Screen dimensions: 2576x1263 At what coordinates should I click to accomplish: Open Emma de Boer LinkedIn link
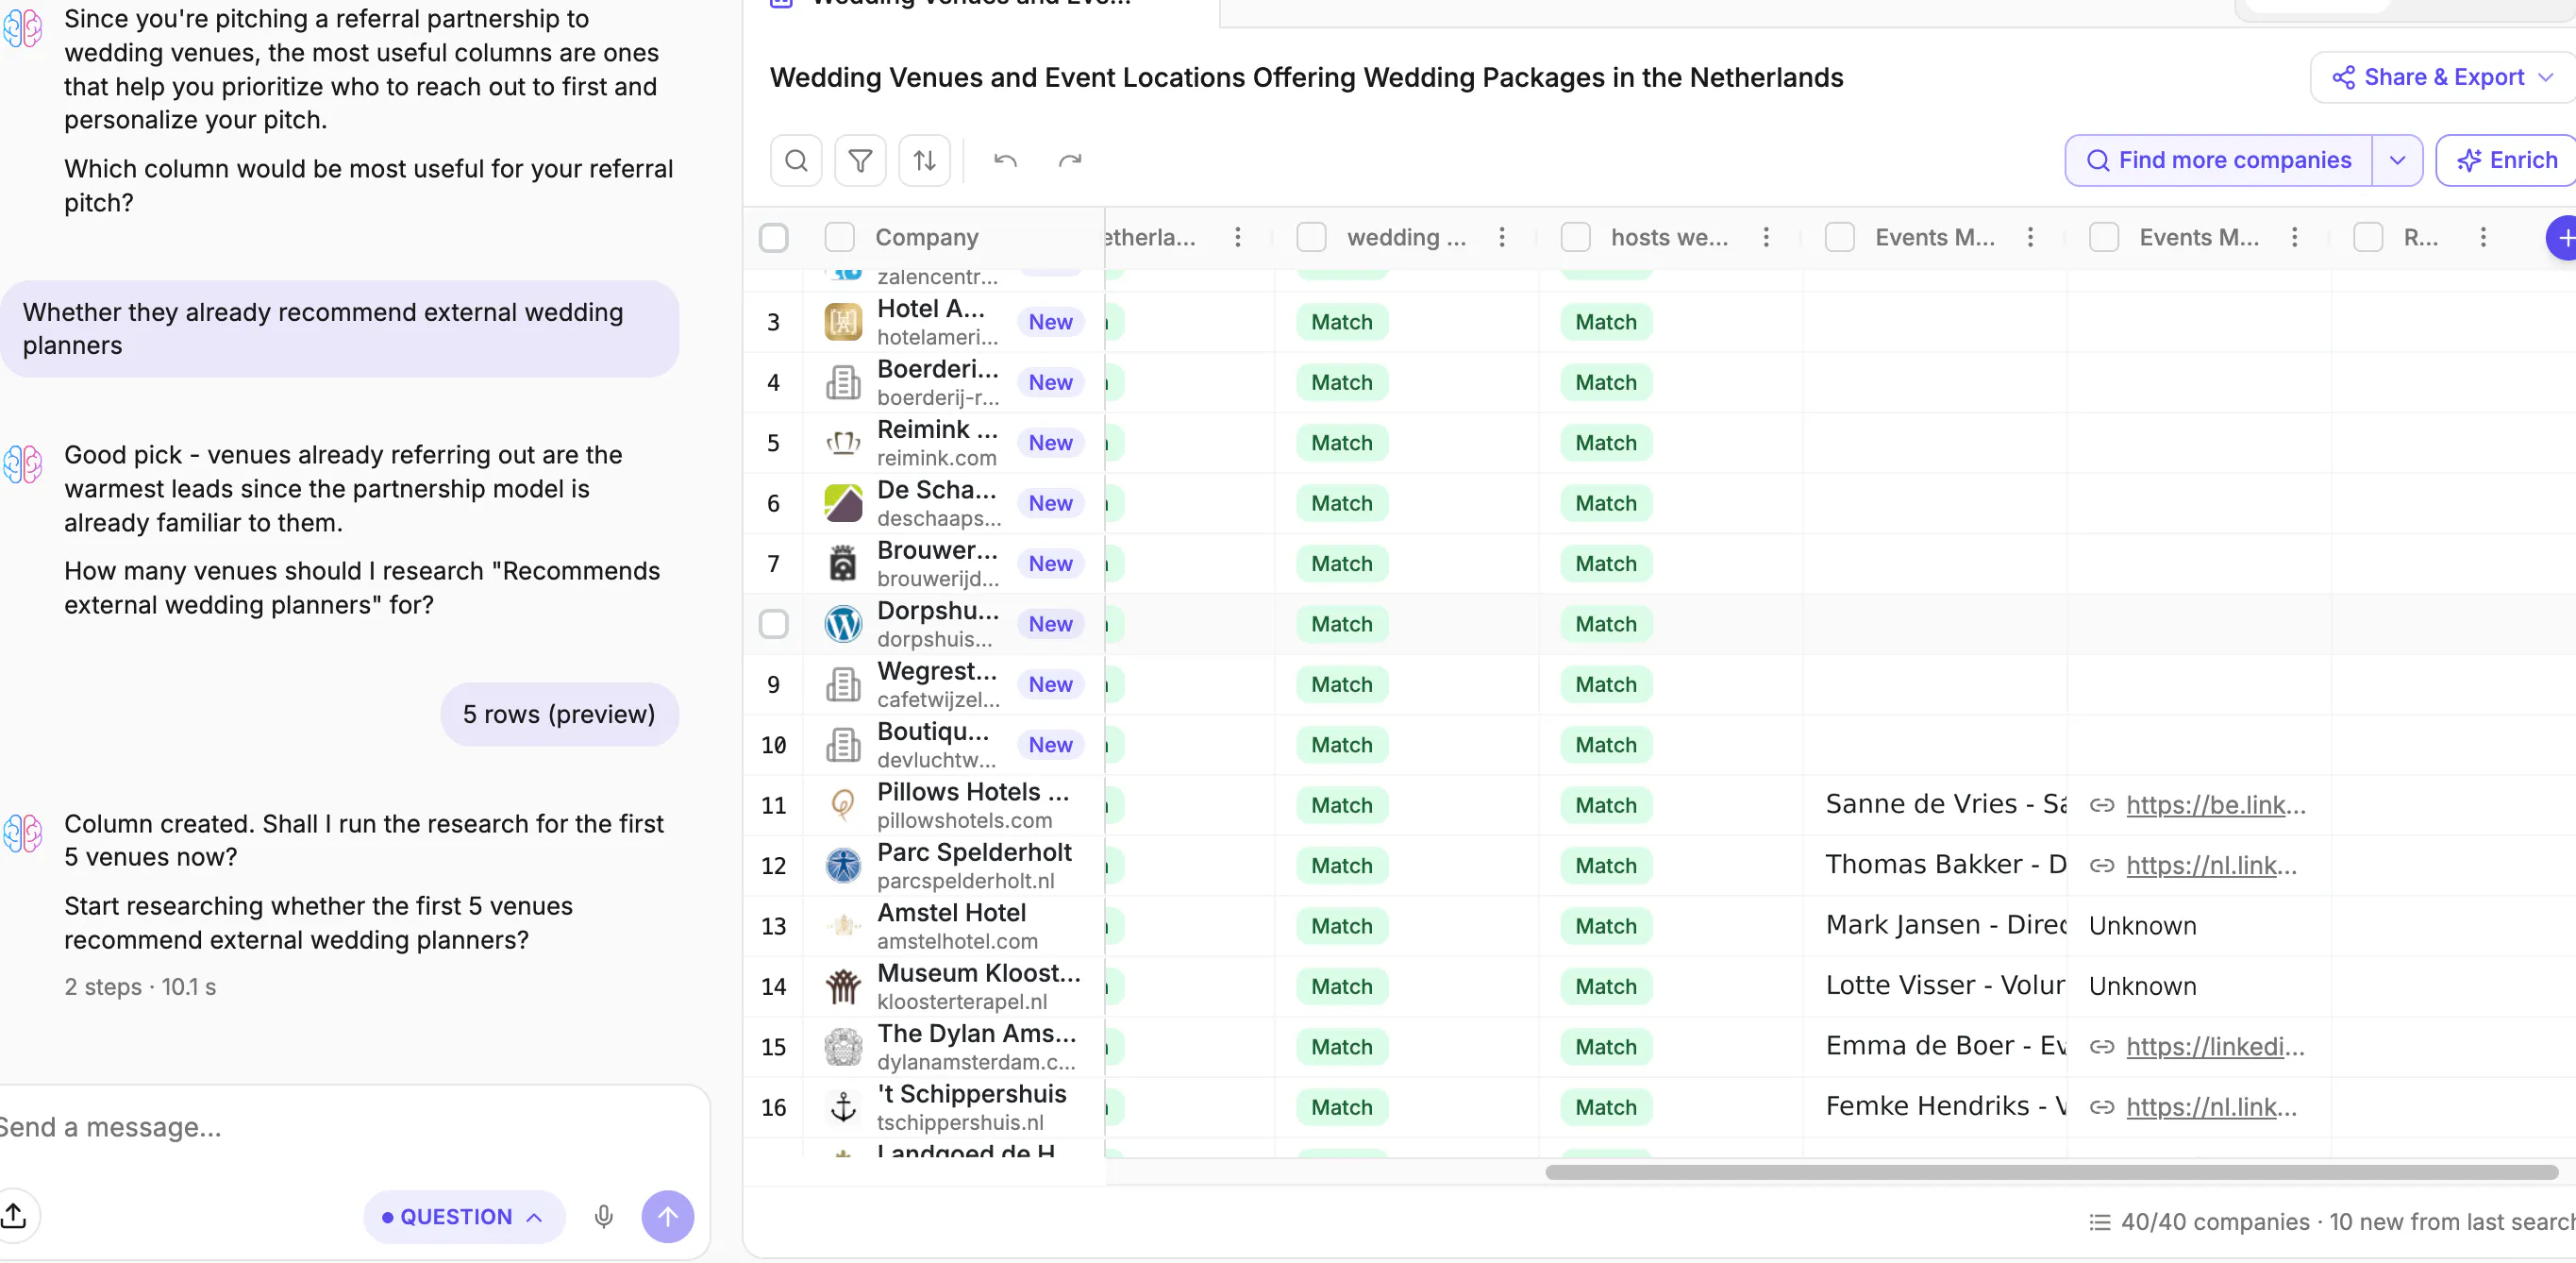click(2215, 1047)
